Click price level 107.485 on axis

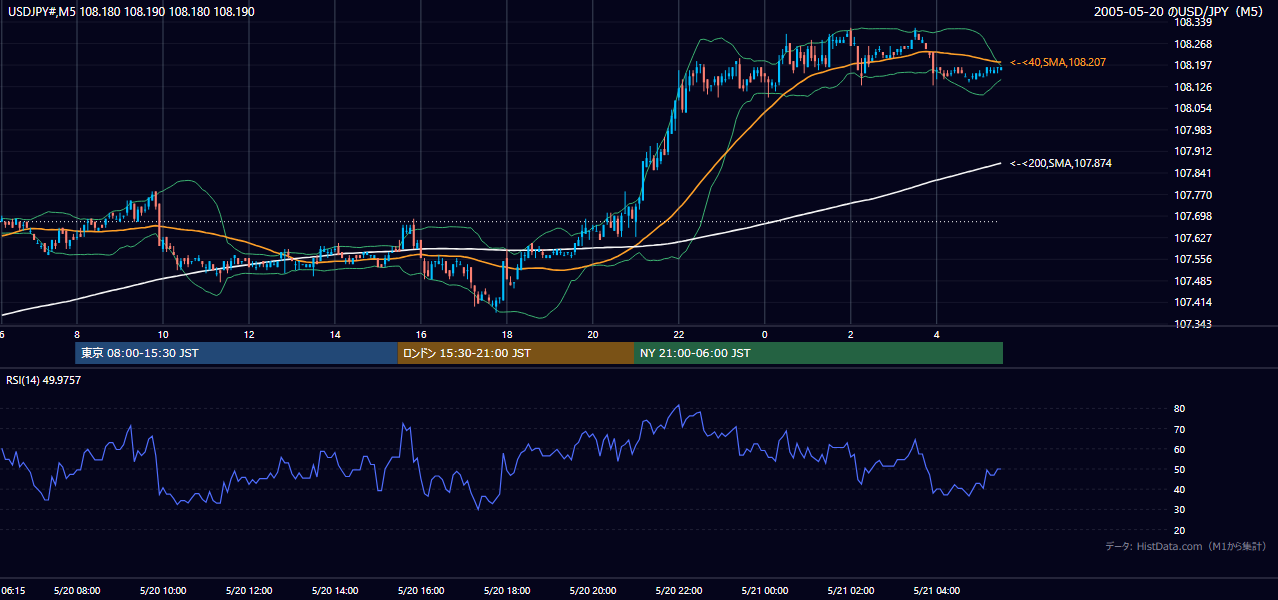pyautogui.click(x=1193, y=281)
